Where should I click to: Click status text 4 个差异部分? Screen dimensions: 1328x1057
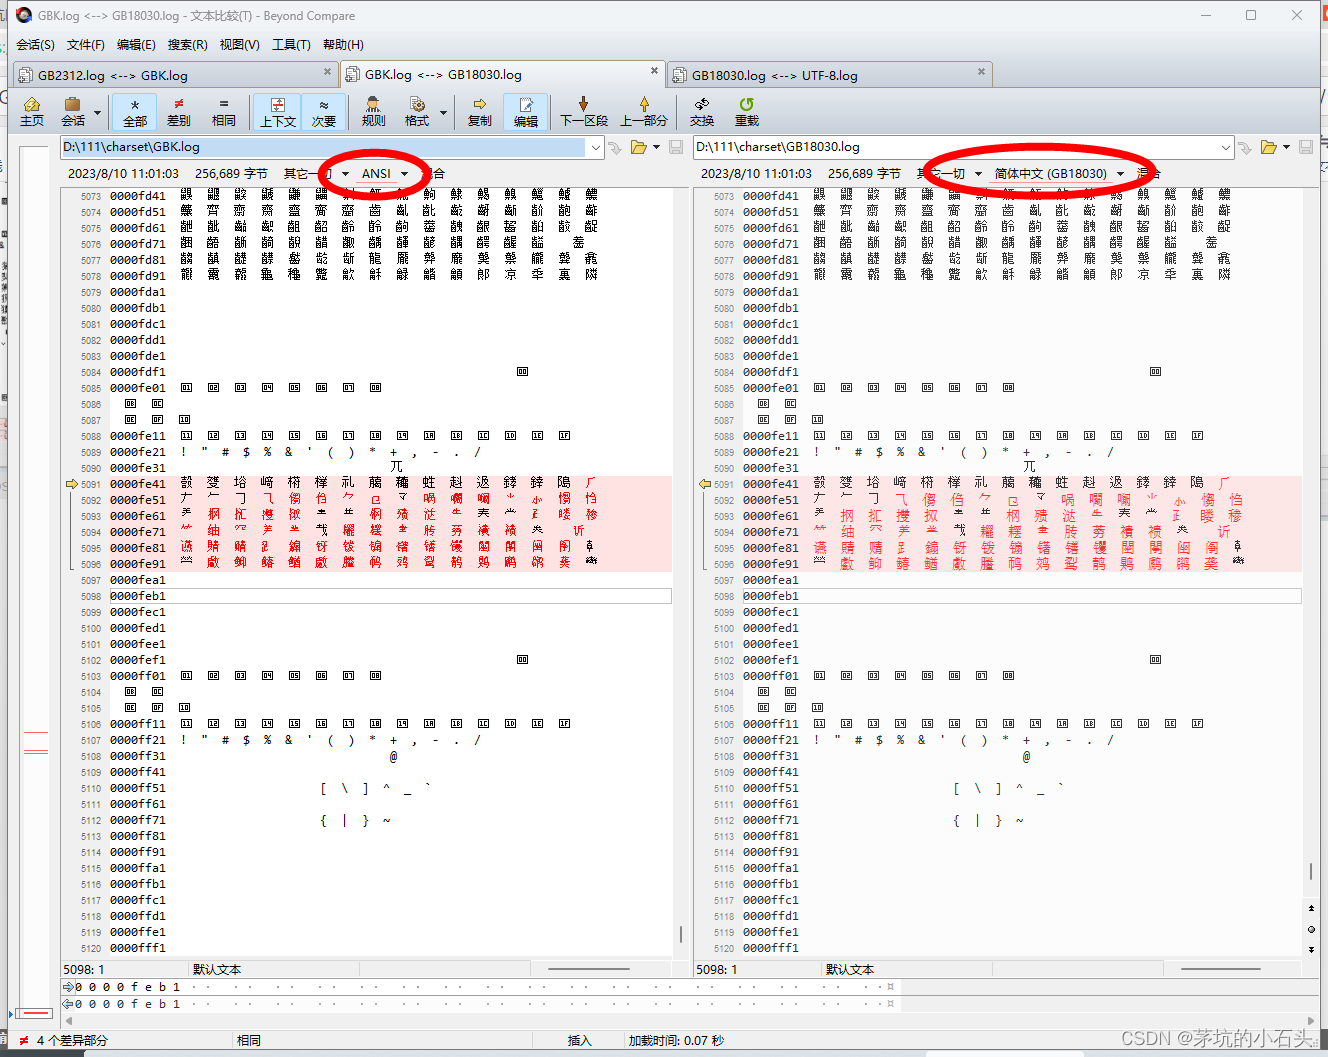[72, 1040]
